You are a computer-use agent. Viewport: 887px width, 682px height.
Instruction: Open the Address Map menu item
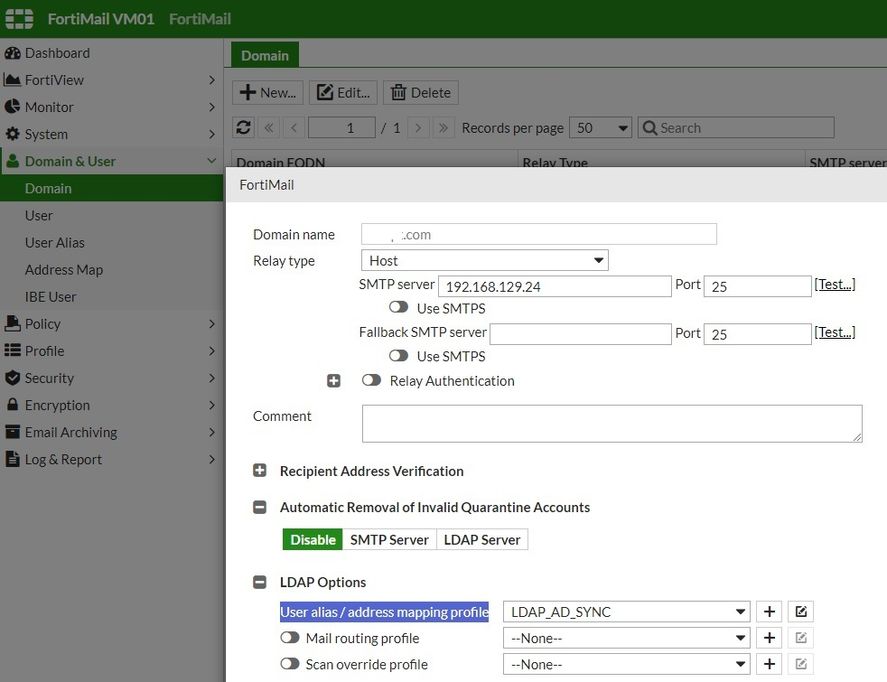[x=64, y=270]
